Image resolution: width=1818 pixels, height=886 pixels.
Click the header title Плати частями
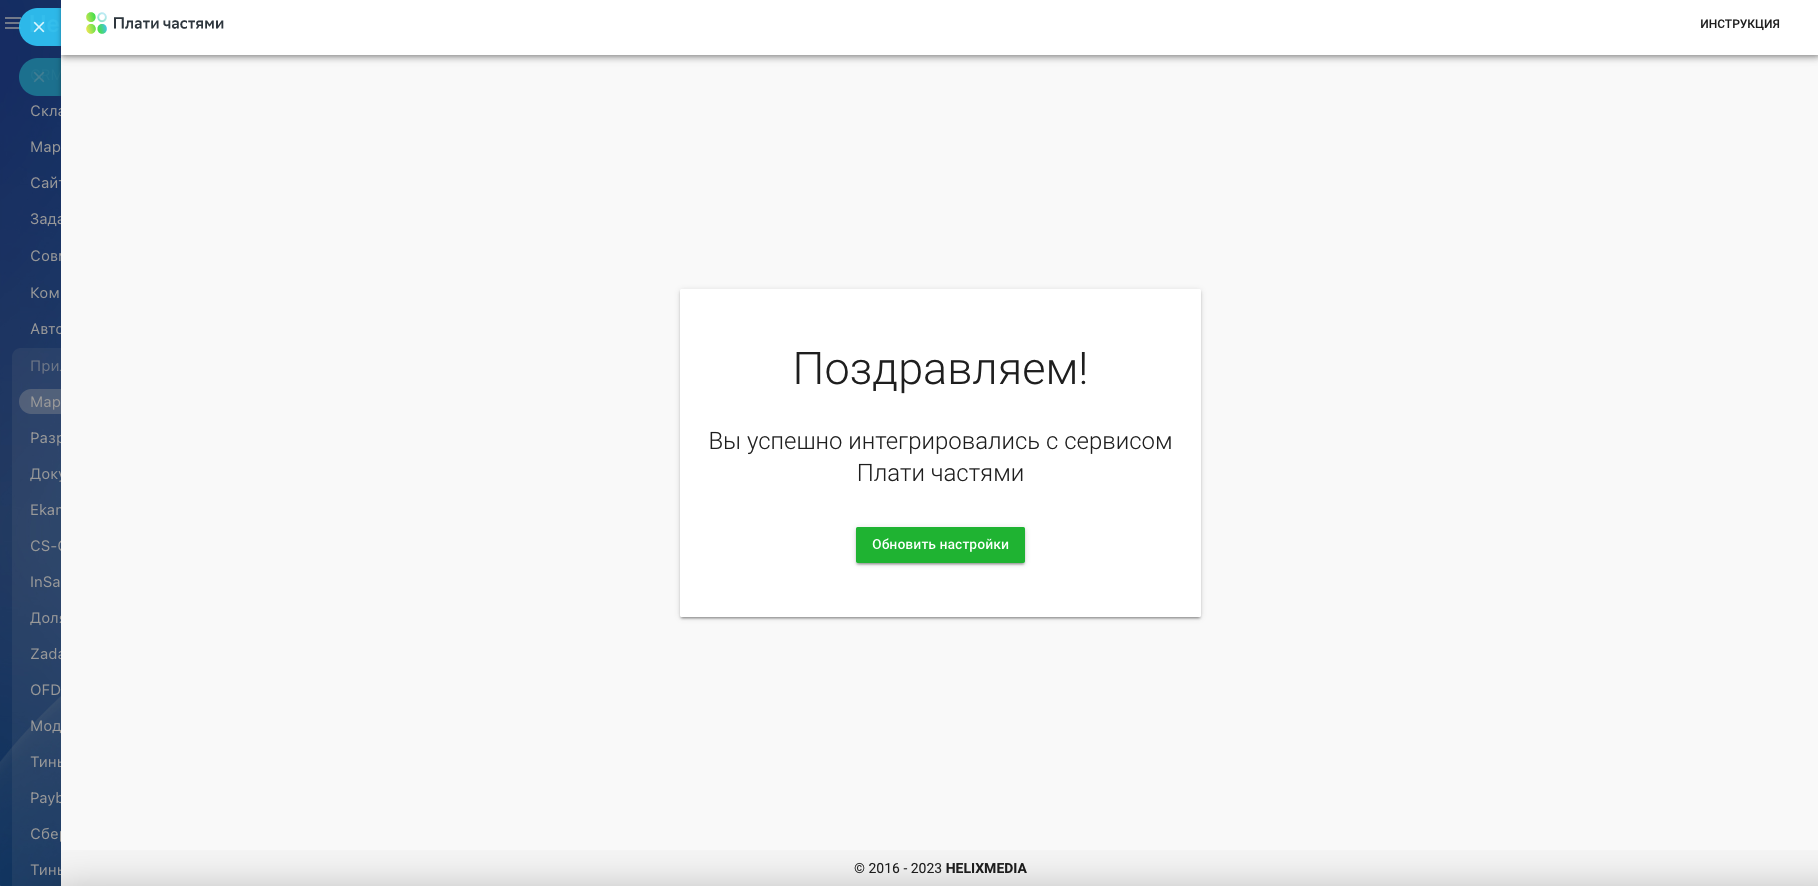click(x=168, y=23)
